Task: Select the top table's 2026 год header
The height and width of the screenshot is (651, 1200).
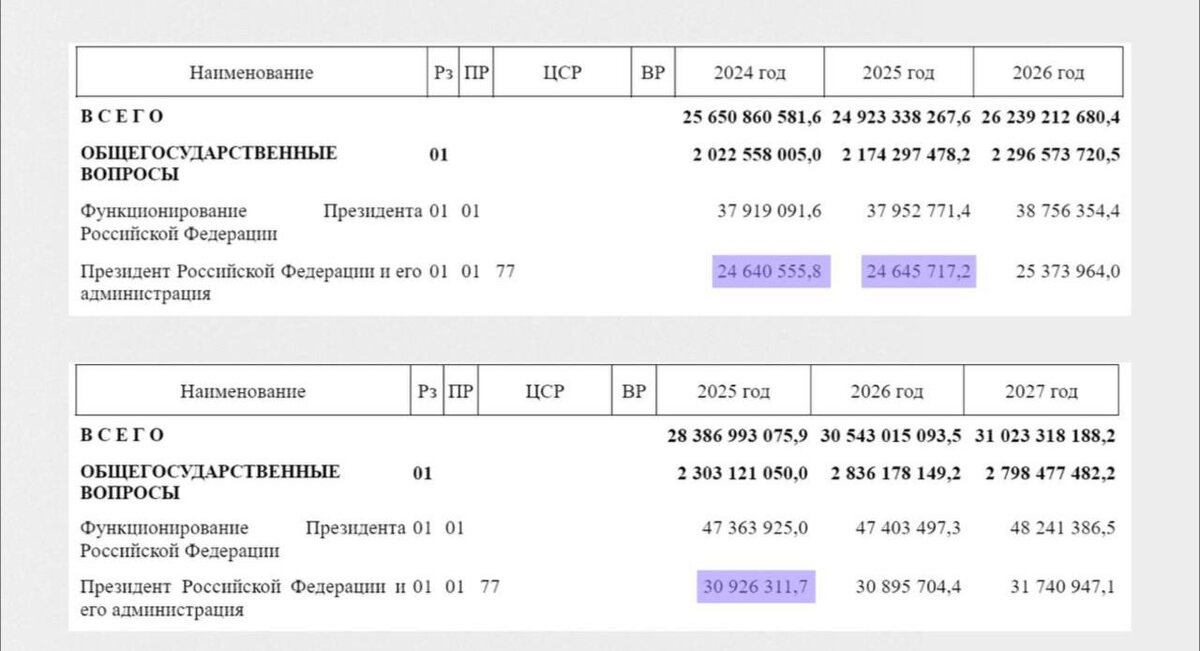Action: tap(1048, 72)
